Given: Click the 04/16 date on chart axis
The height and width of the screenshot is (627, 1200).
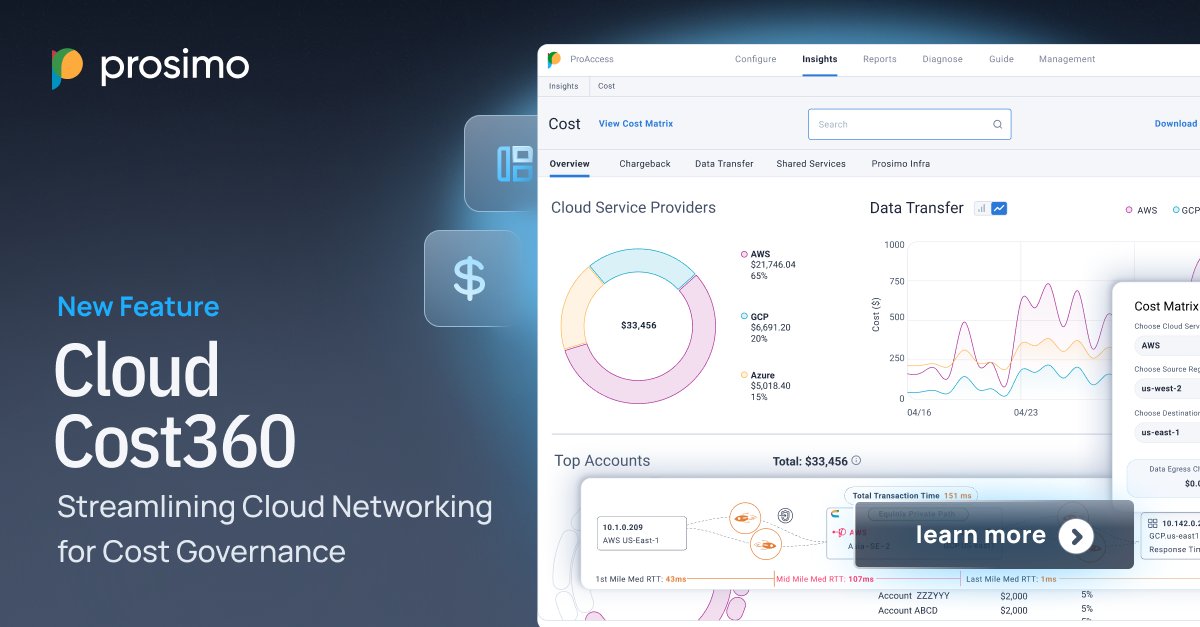Looking at the screenshot, I should 919,412.
